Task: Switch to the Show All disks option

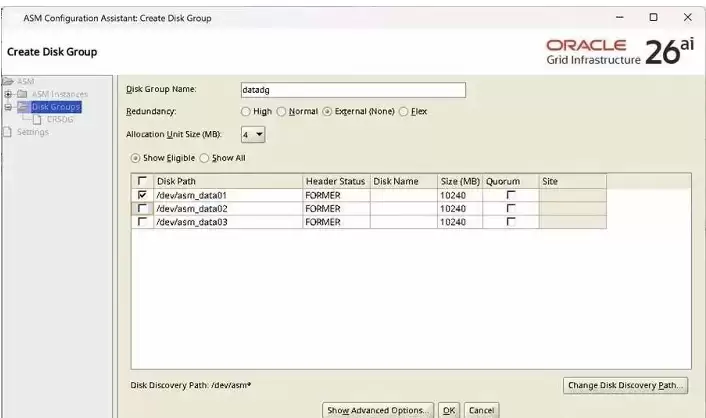Action: point(204,158)
